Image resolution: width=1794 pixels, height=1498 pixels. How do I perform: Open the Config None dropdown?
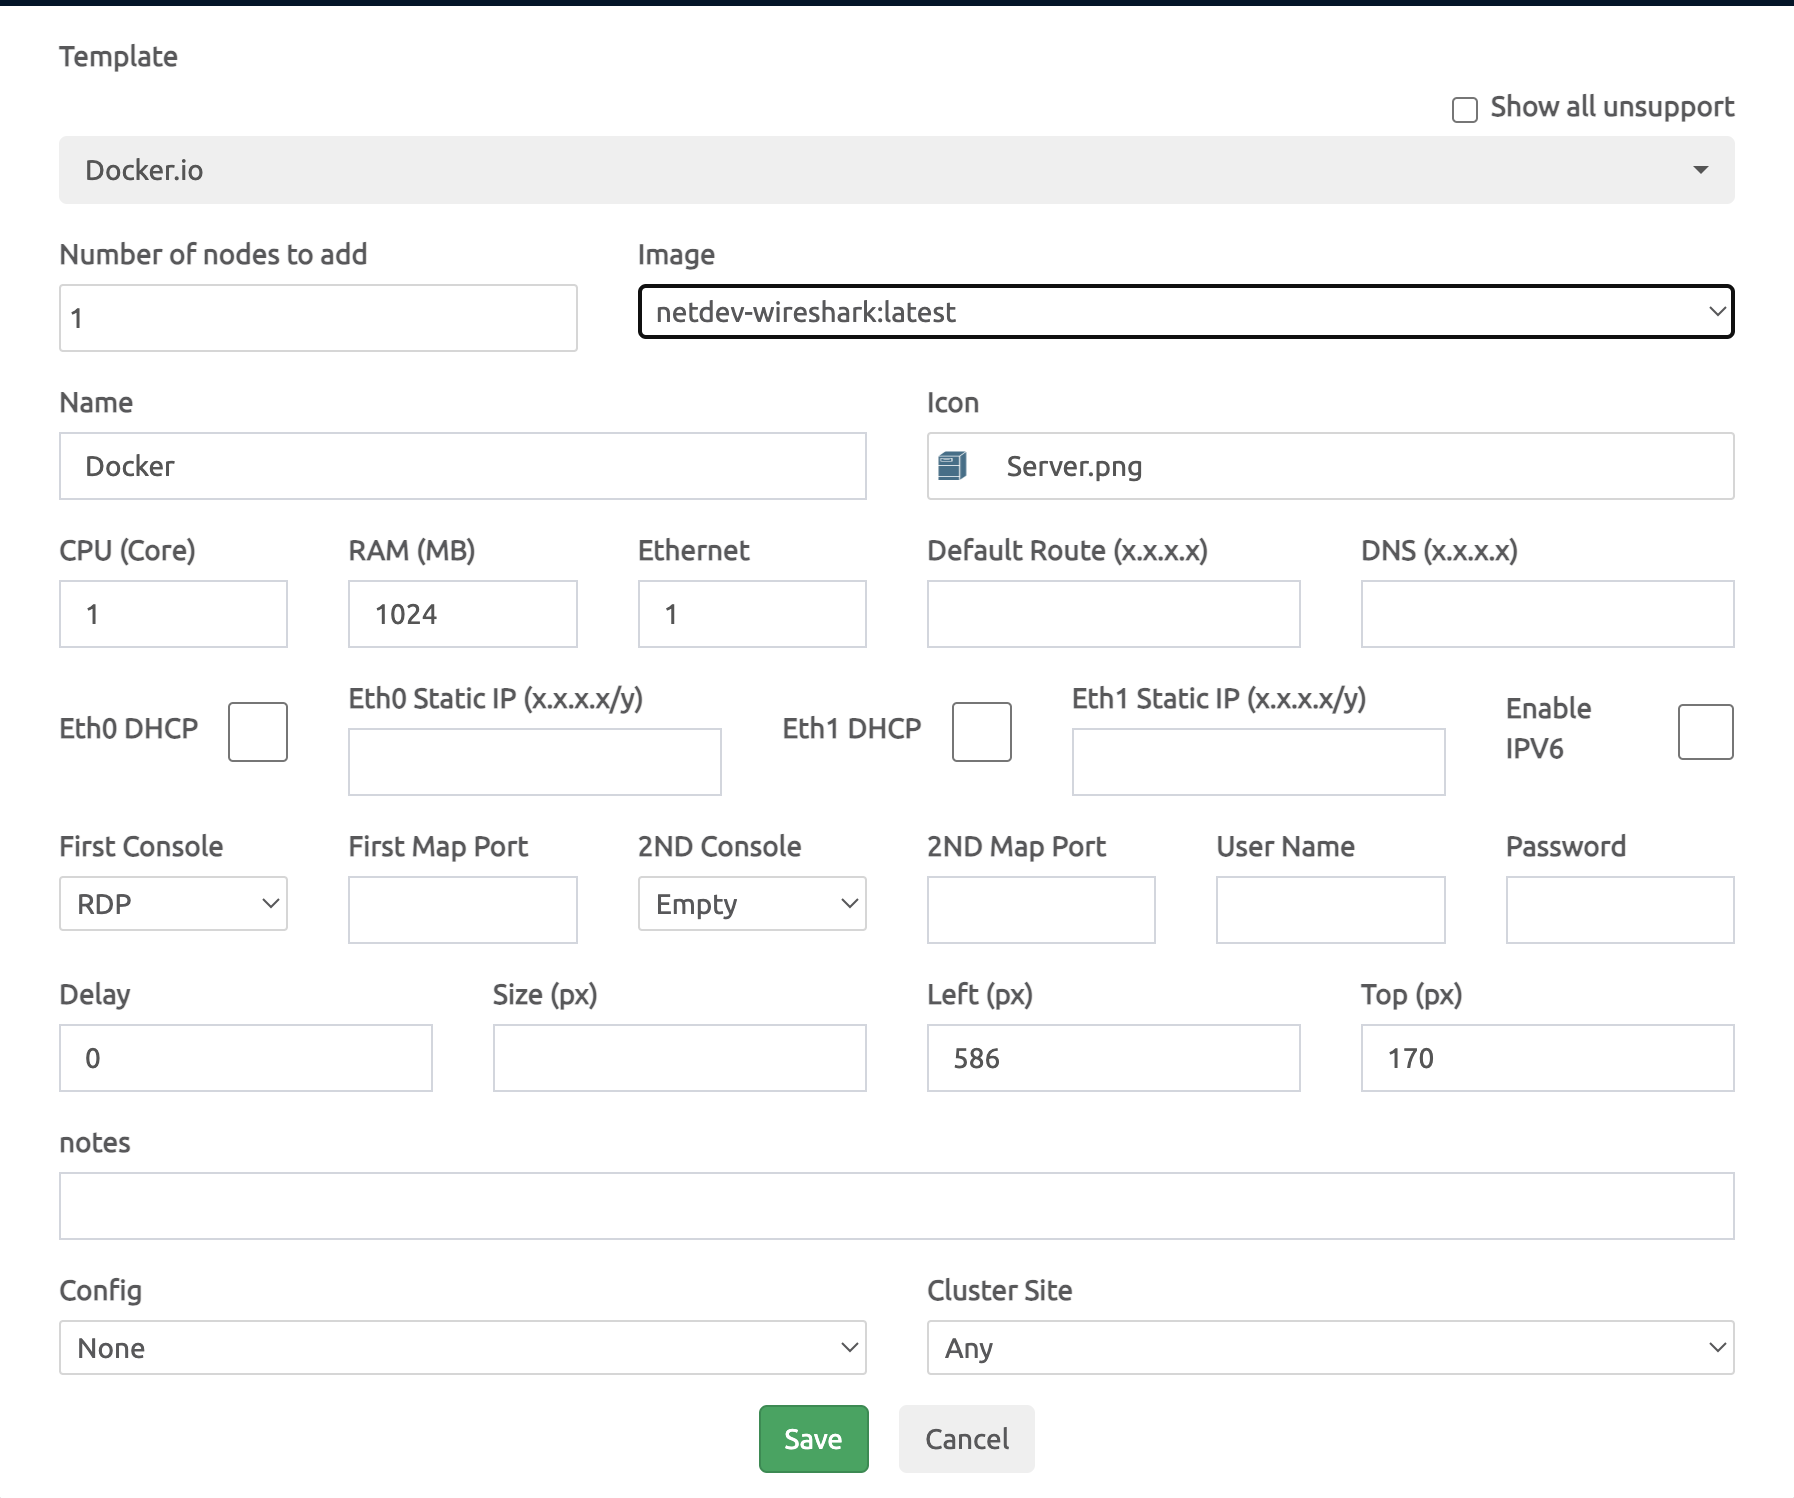pos(463,1348)
